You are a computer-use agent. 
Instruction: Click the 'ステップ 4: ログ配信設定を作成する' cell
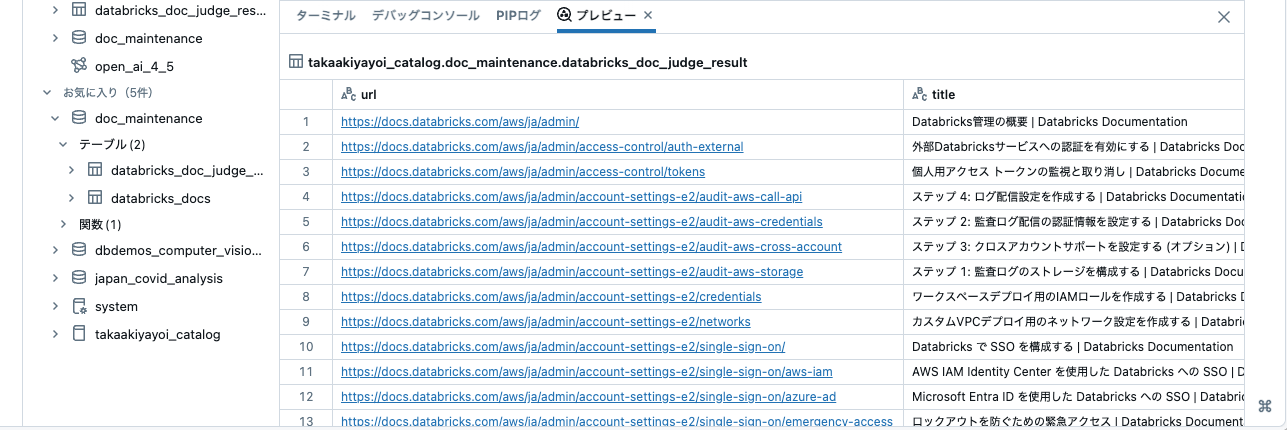(1074, 197)
